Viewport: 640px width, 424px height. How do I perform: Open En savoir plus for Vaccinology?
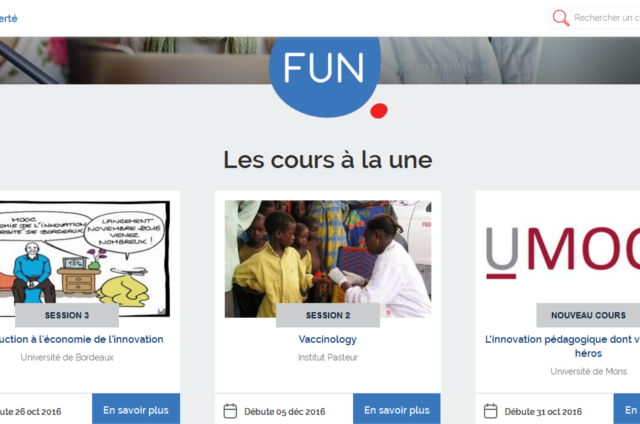click(397, 409)
